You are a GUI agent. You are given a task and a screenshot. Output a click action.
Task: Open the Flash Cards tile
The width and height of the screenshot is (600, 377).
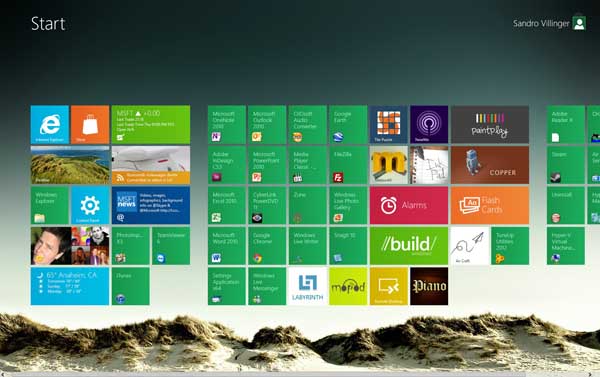[x=490, y=206]
